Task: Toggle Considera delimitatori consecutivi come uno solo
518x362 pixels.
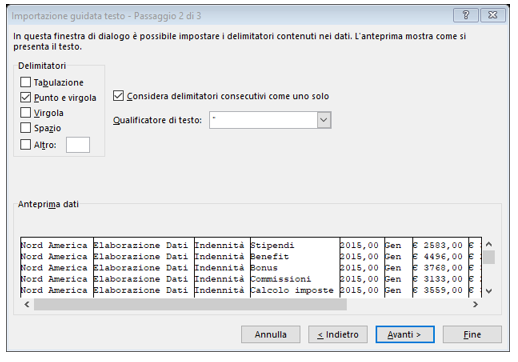Action: point(118,96)
